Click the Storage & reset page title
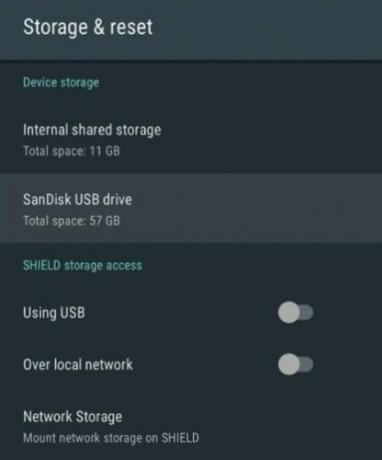Viewport: 382px width, 460px height. [x=88, y=27]
